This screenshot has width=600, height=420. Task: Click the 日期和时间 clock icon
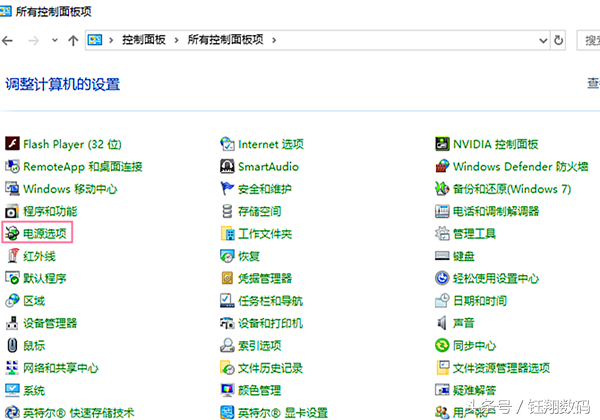point(442,301)
